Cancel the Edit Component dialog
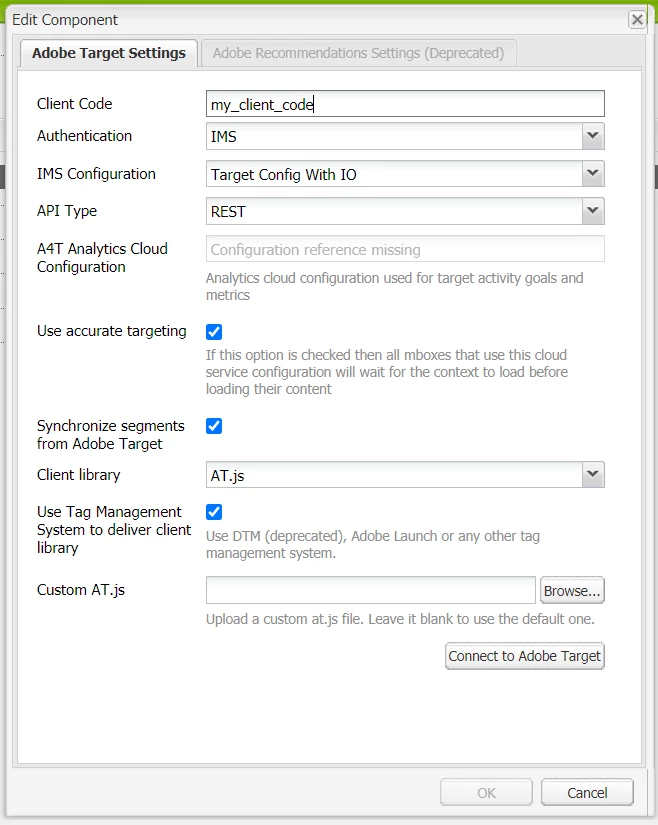658x825 pixels. click(587, 792)
